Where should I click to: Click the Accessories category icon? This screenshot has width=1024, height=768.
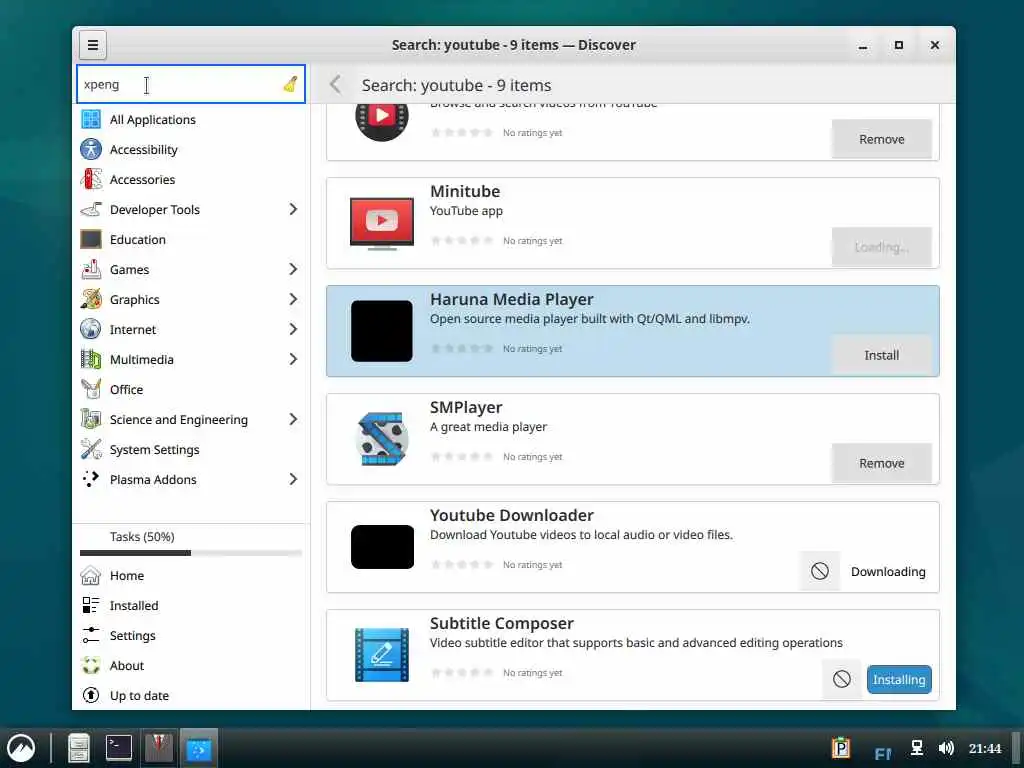tap(91, 180)
